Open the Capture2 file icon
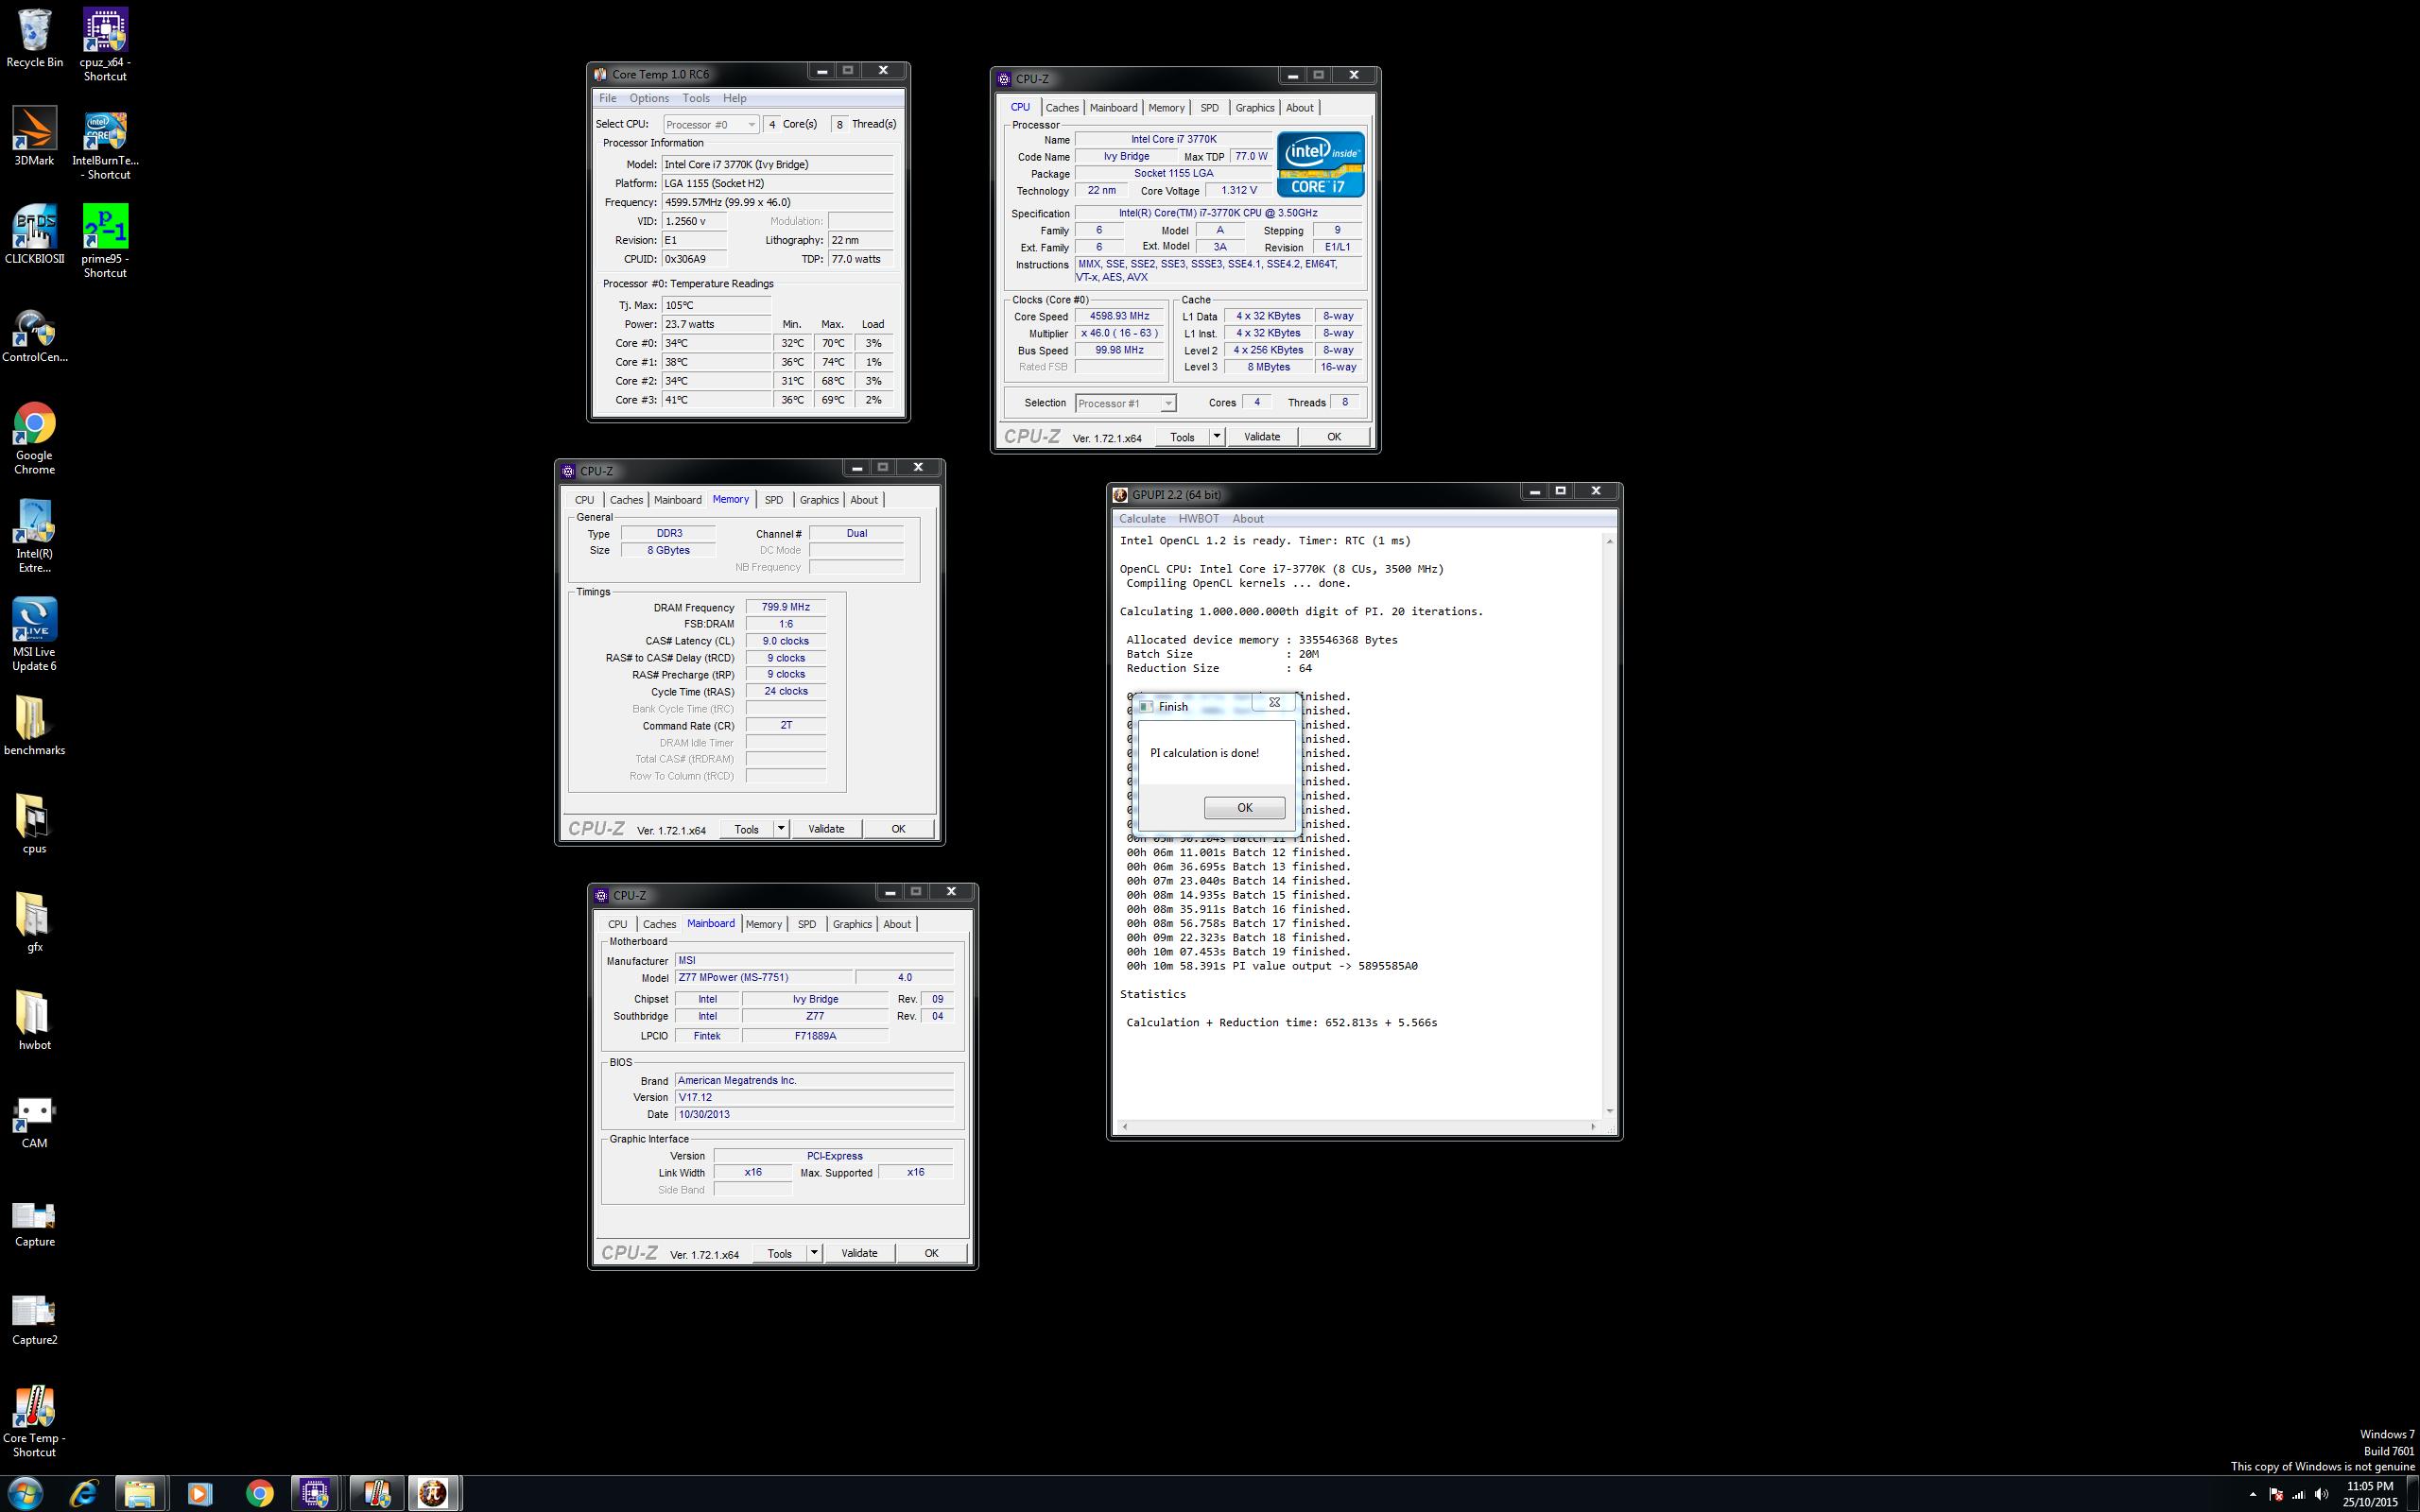This screenshot has width=2420, height=1512. click(x=34, y=1320)
